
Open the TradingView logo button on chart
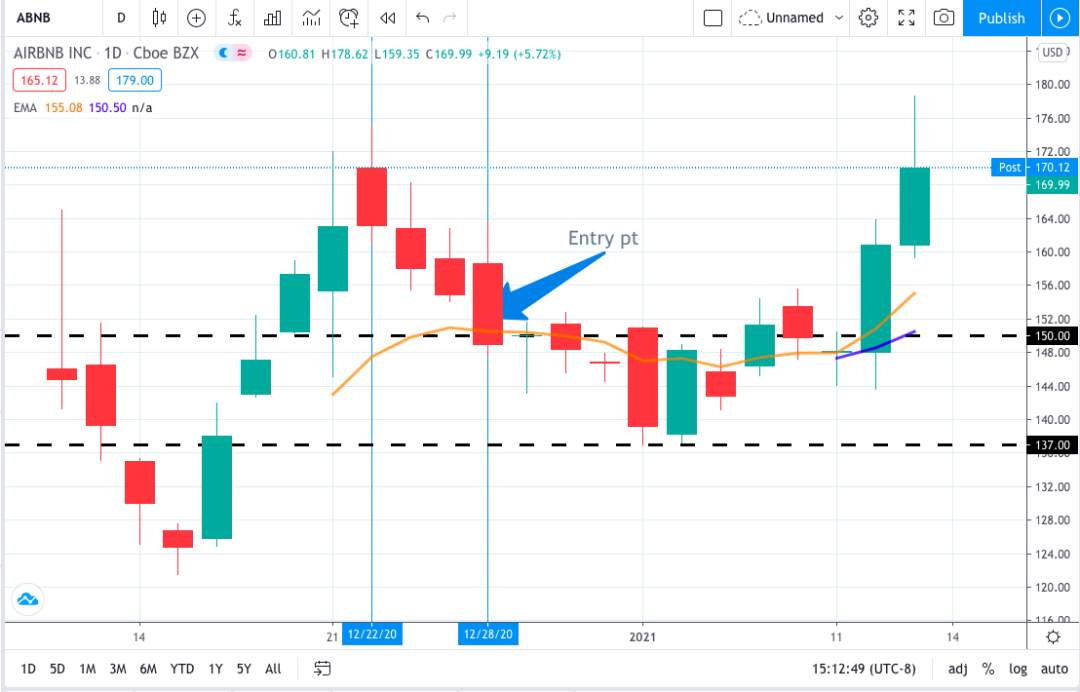coord(28,599)
